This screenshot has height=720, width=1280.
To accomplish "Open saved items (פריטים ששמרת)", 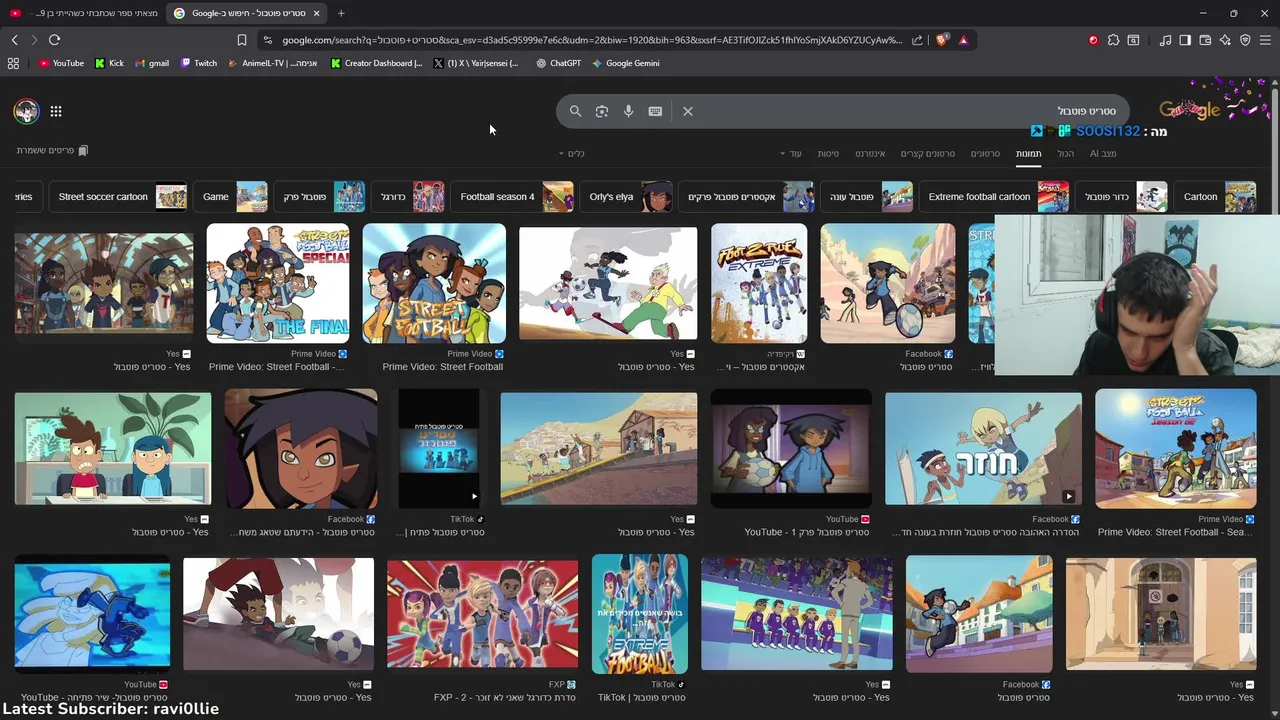I will click(x=52, y=150).
